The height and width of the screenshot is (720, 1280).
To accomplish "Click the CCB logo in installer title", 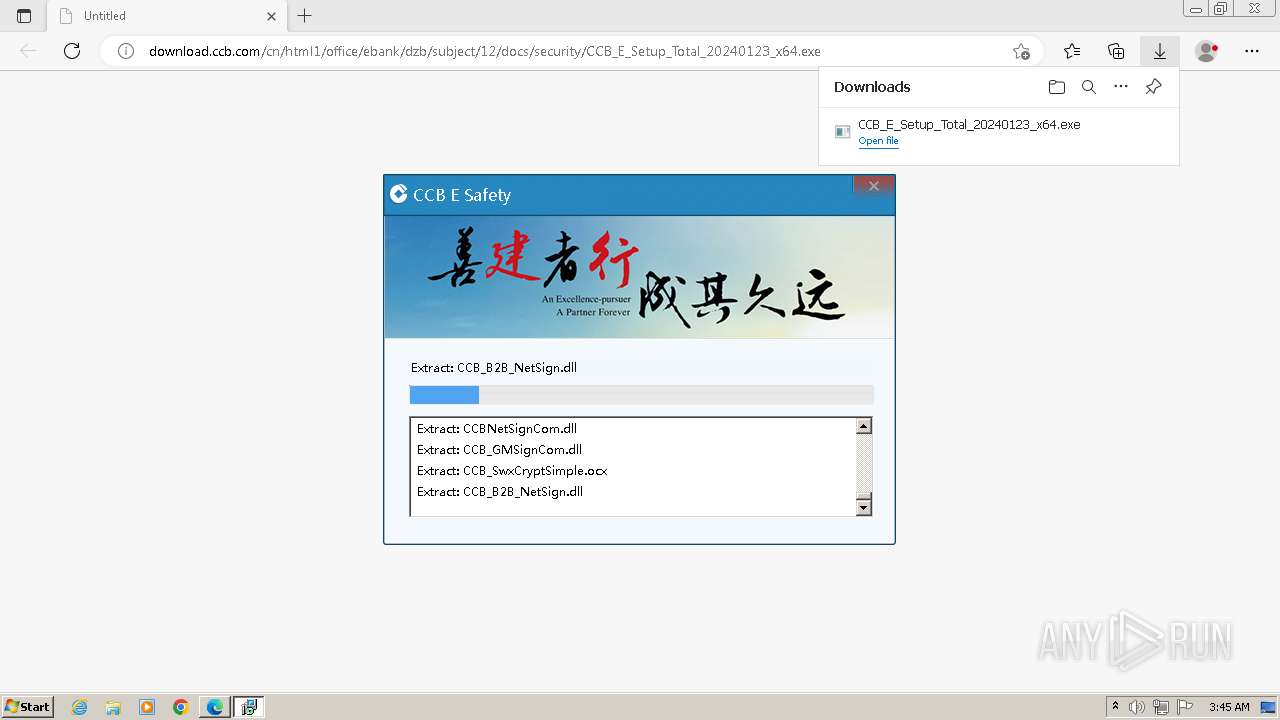I will point(398,194).
